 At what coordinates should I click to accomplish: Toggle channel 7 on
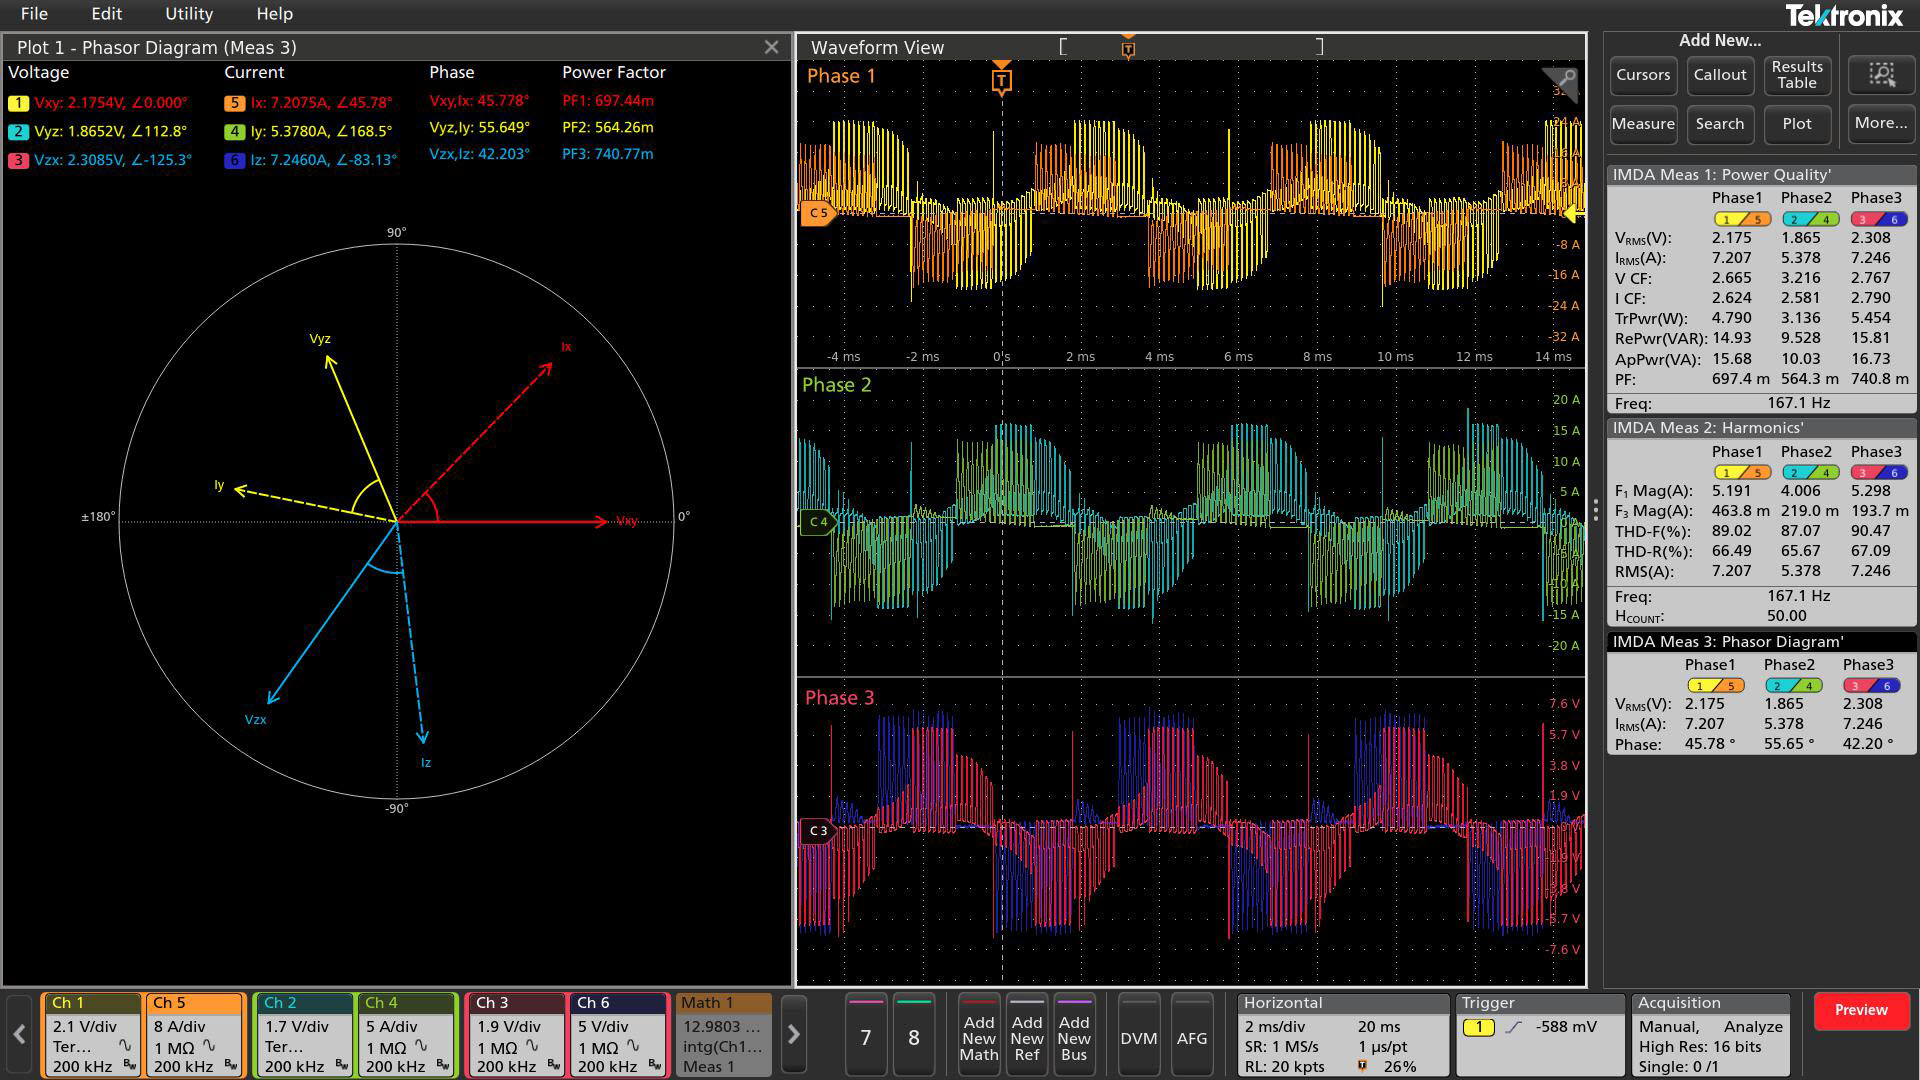pos(866,1036)
